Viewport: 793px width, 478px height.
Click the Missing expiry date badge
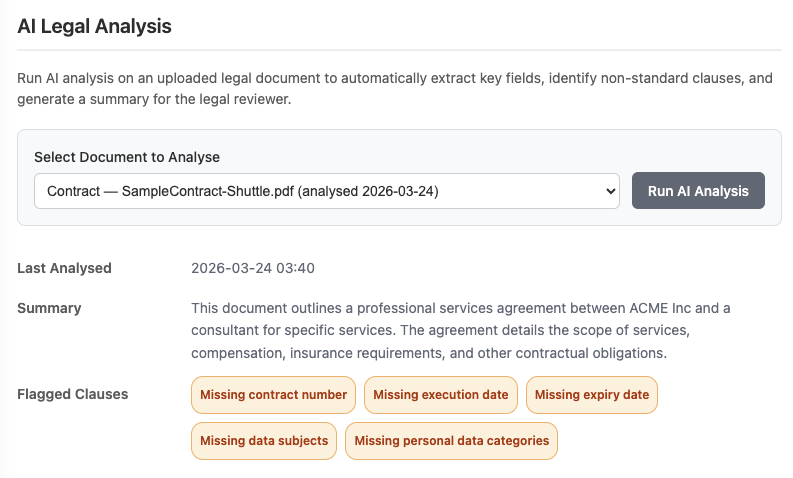592,395
